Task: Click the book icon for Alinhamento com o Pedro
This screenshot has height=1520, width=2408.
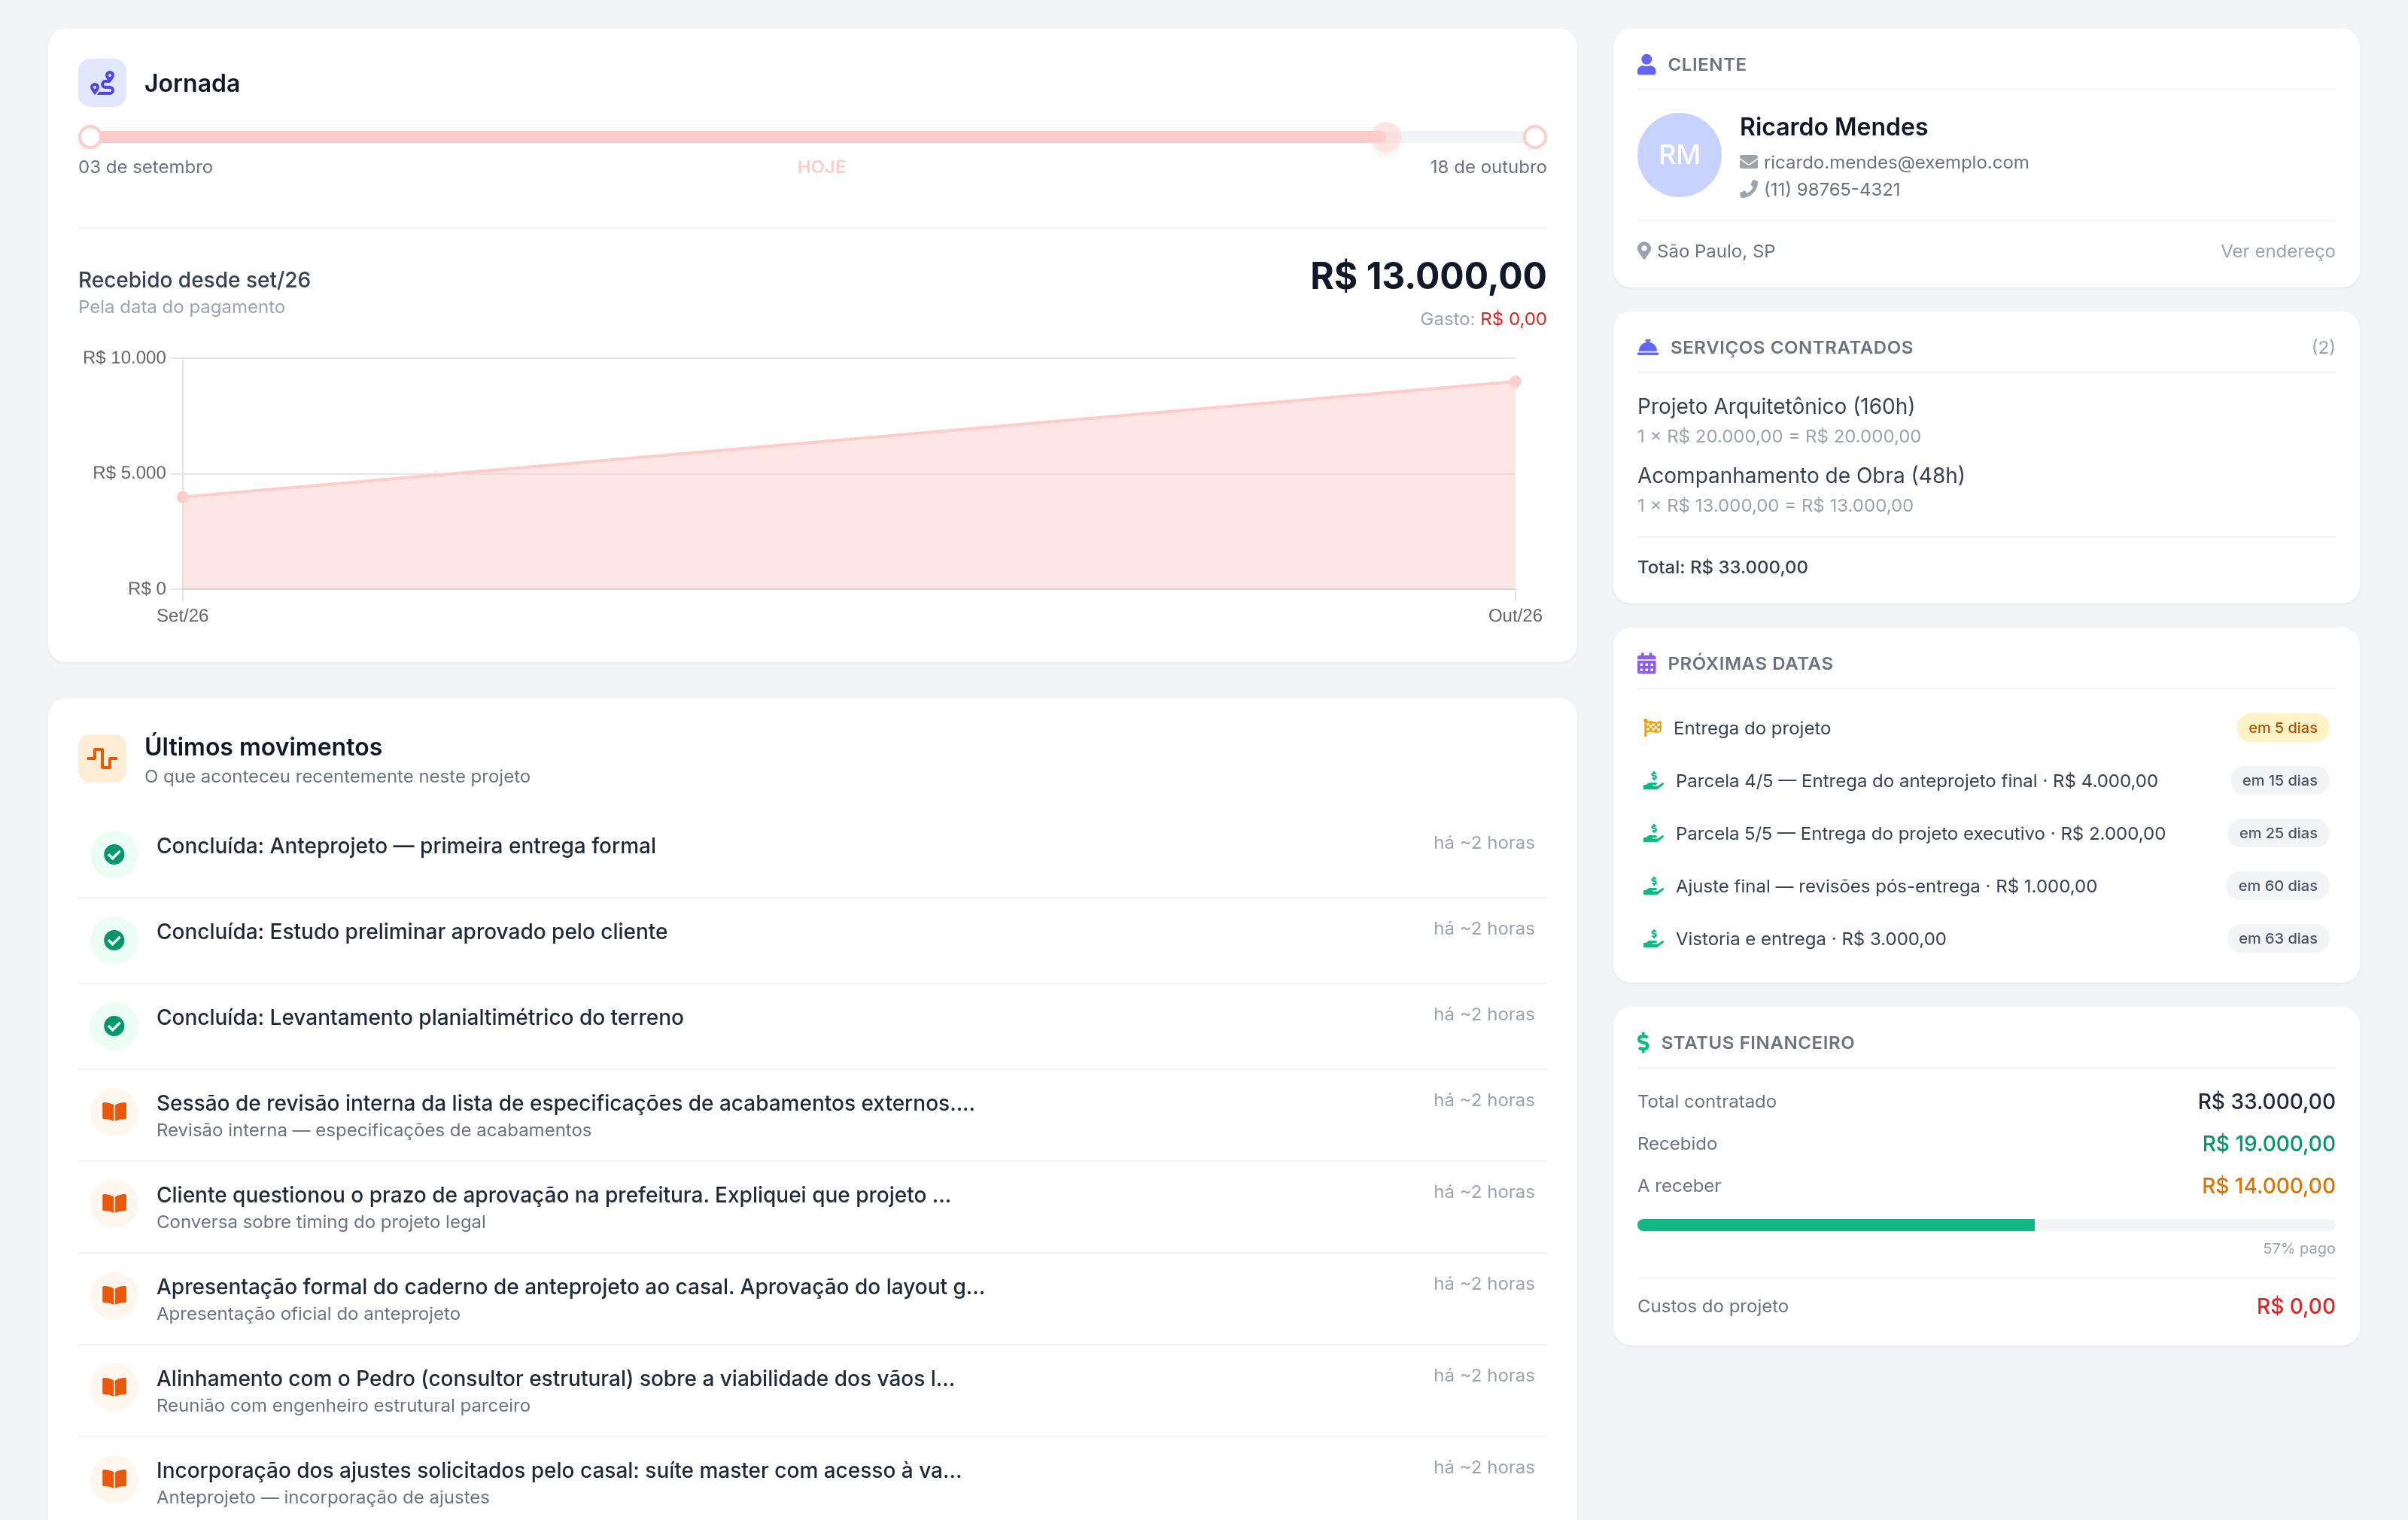Action: click(x=114, y=1387)
